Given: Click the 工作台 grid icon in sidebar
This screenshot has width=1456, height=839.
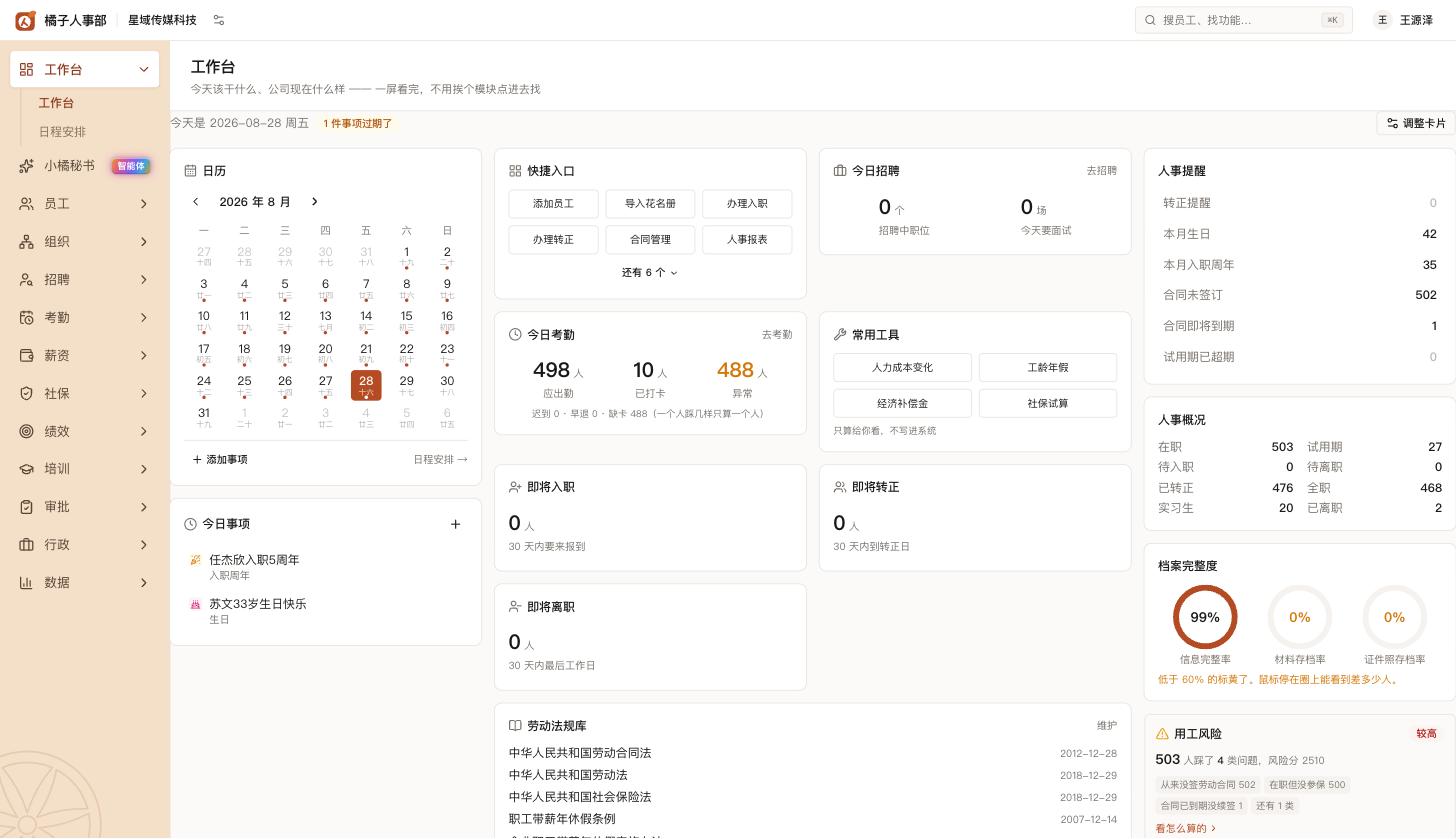Looking at the screenshot, I should [27, 69].
